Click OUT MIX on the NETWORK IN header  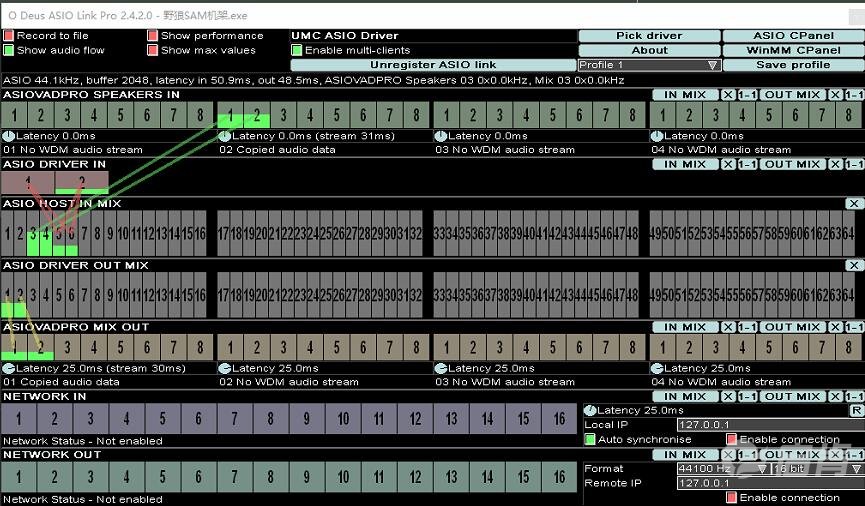(792, 397)
